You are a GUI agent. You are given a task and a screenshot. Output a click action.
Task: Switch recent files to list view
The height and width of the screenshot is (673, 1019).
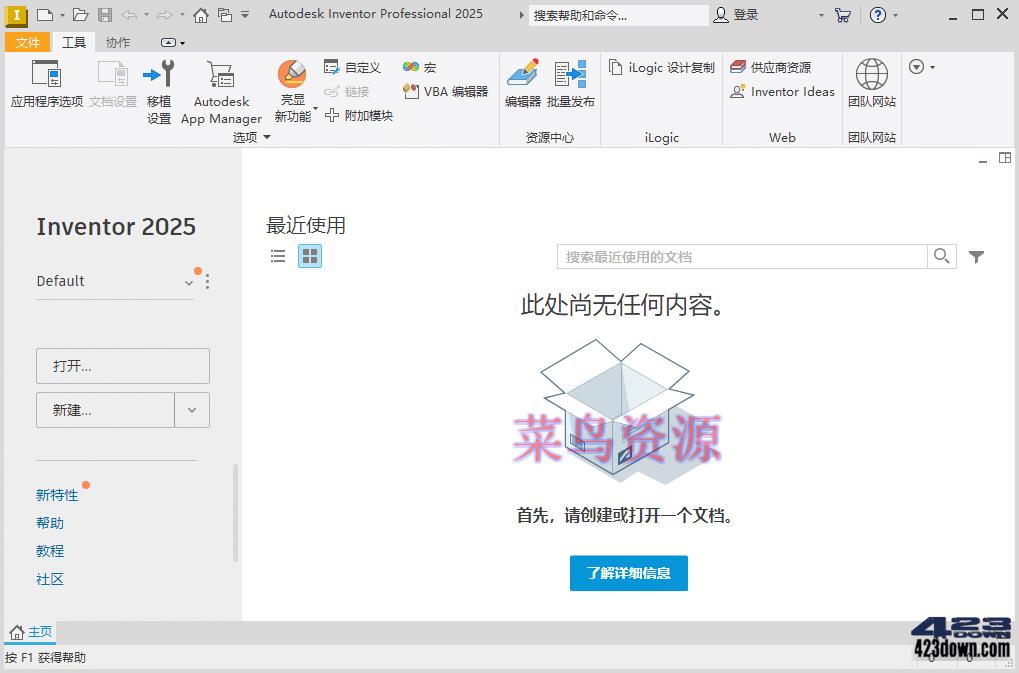coord(277,256)
